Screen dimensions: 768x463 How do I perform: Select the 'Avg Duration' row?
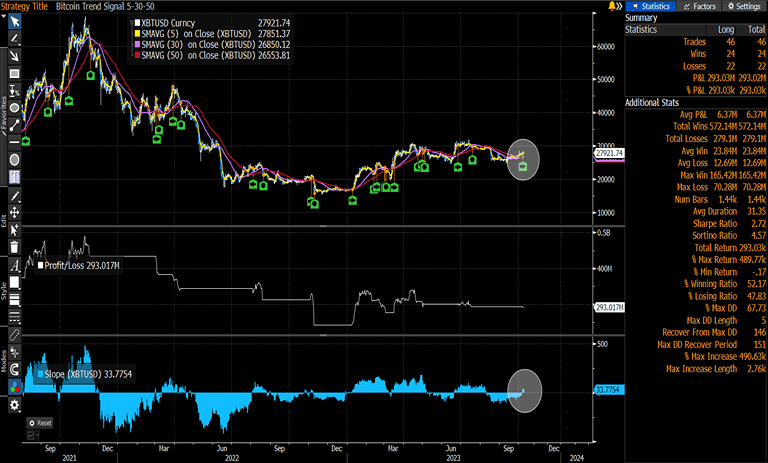[x=696, y=211]
